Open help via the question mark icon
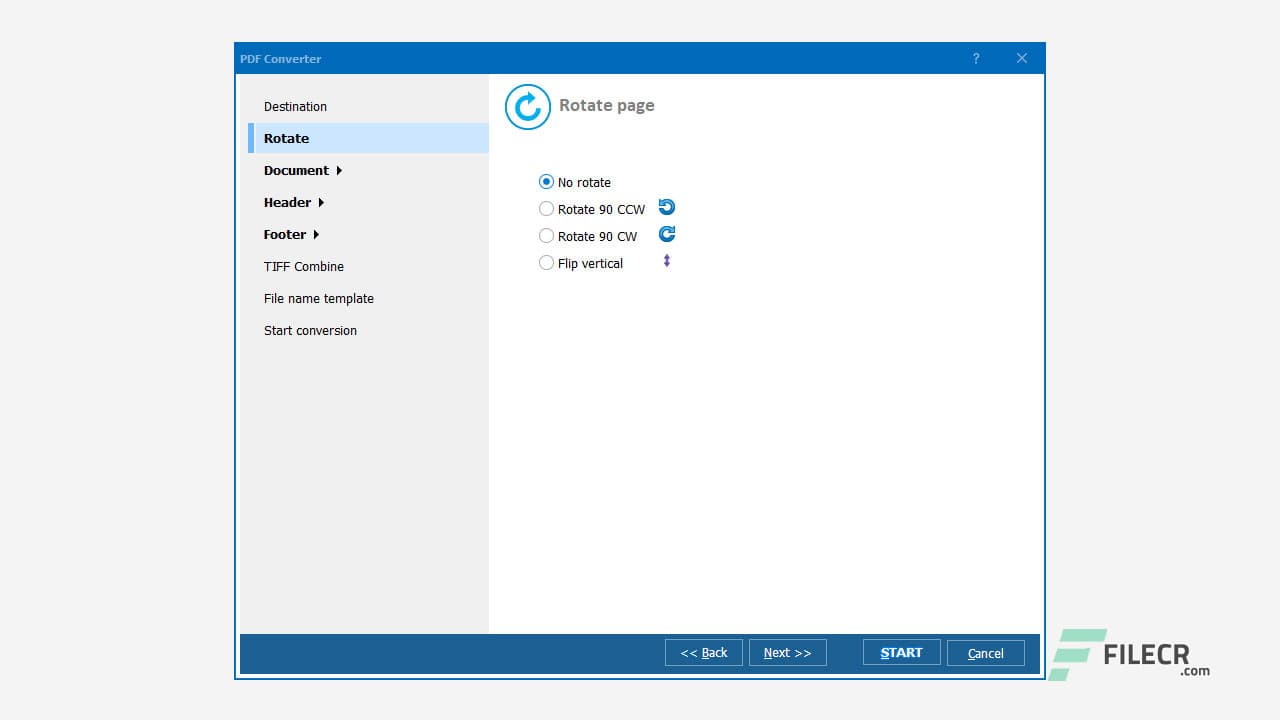This screenshot has height=720, width=1280. point(976,58)
